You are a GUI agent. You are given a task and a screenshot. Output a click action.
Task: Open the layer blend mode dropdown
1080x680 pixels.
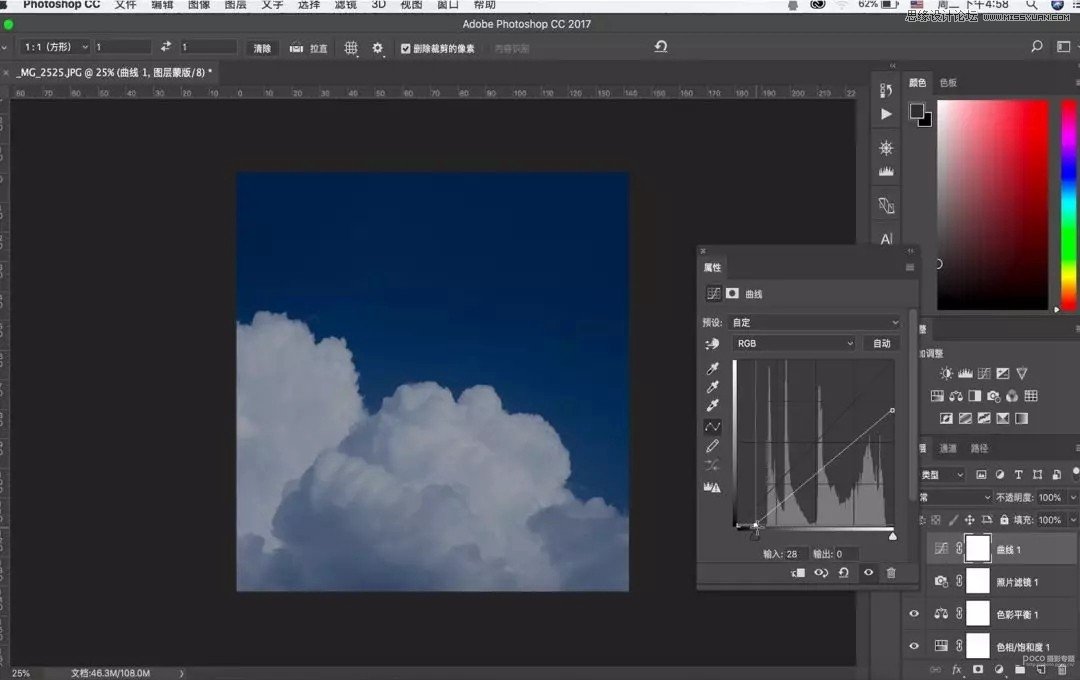(955, 497)
